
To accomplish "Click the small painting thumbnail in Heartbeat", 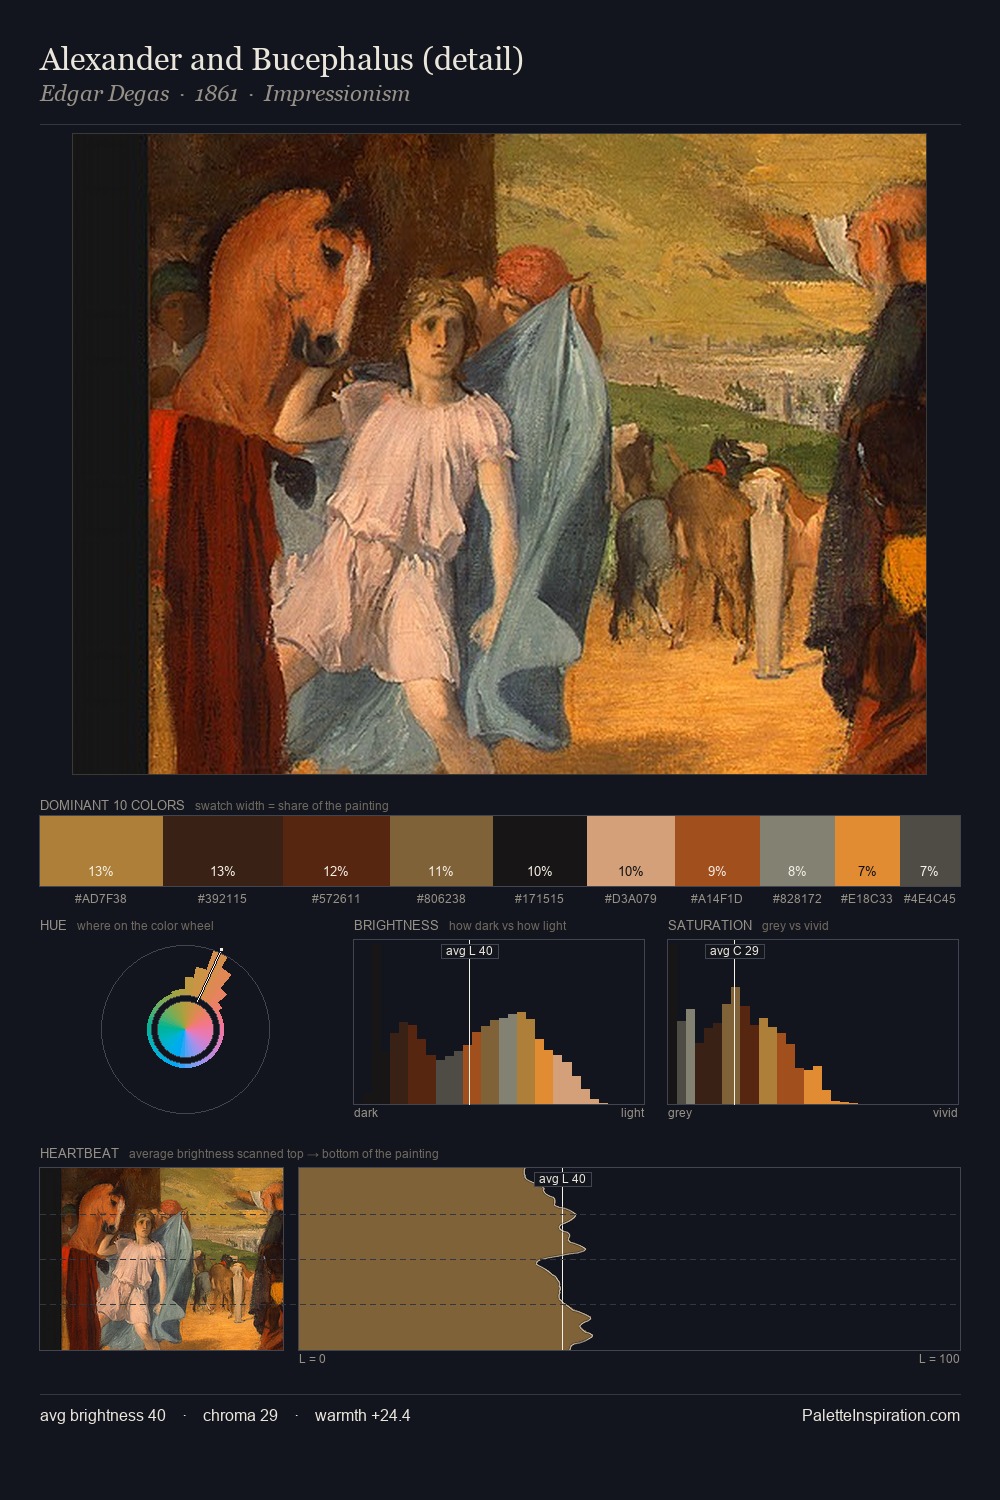I will [x=161, y=1259].
